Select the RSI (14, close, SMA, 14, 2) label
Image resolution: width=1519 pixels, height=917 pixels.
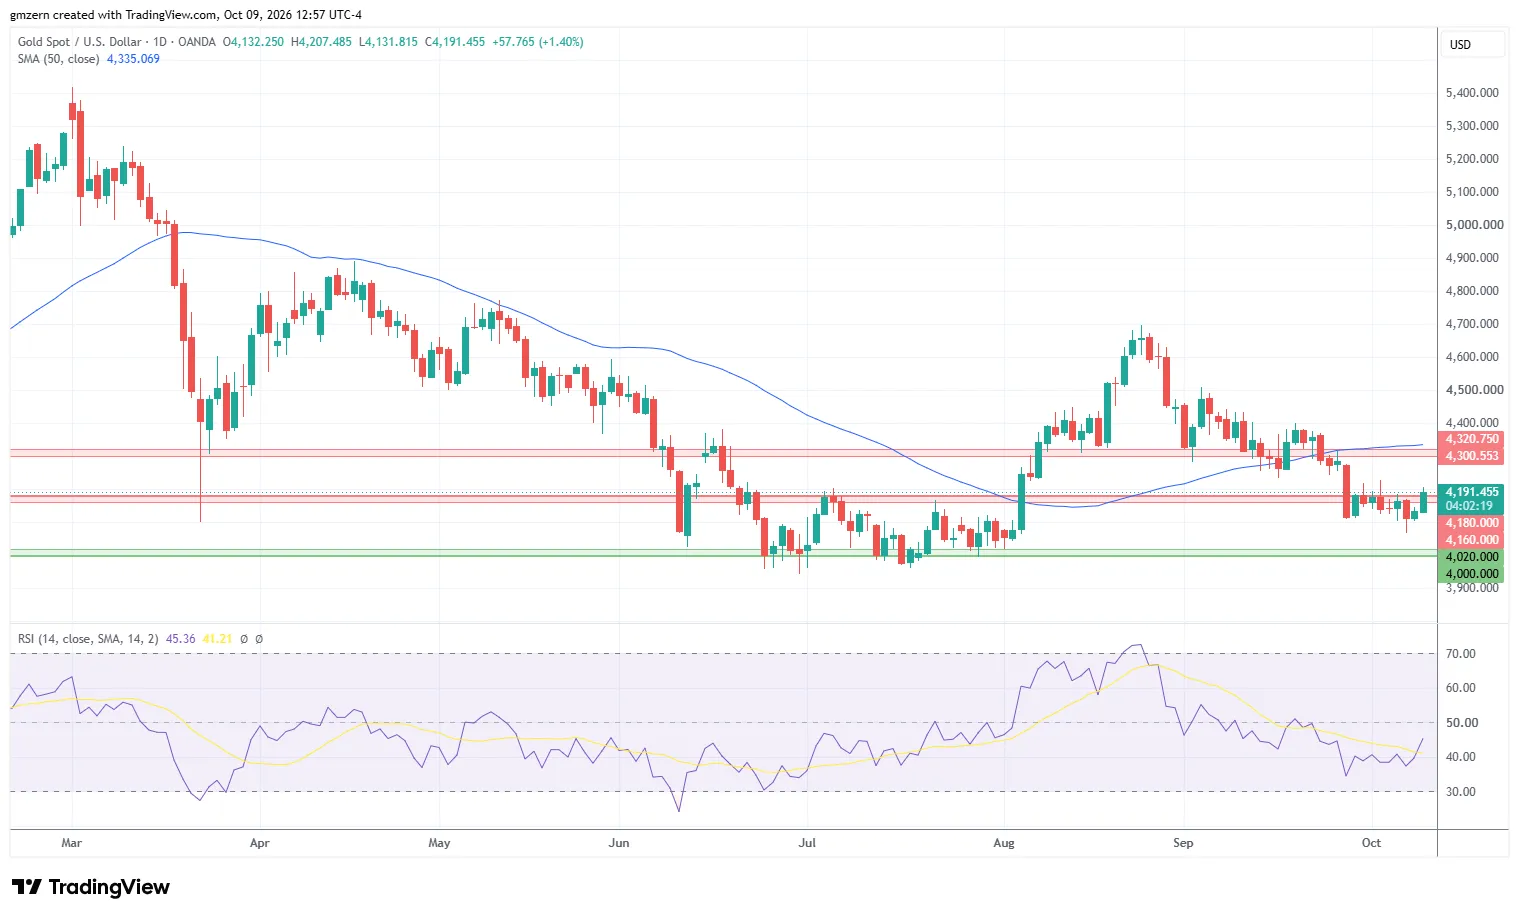pos(88,639)
